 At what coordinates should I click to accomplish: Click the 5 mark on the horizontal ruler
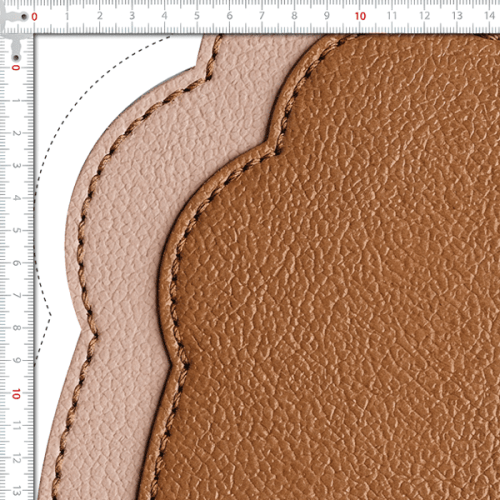pyautogui.click(x=197, y=16)
